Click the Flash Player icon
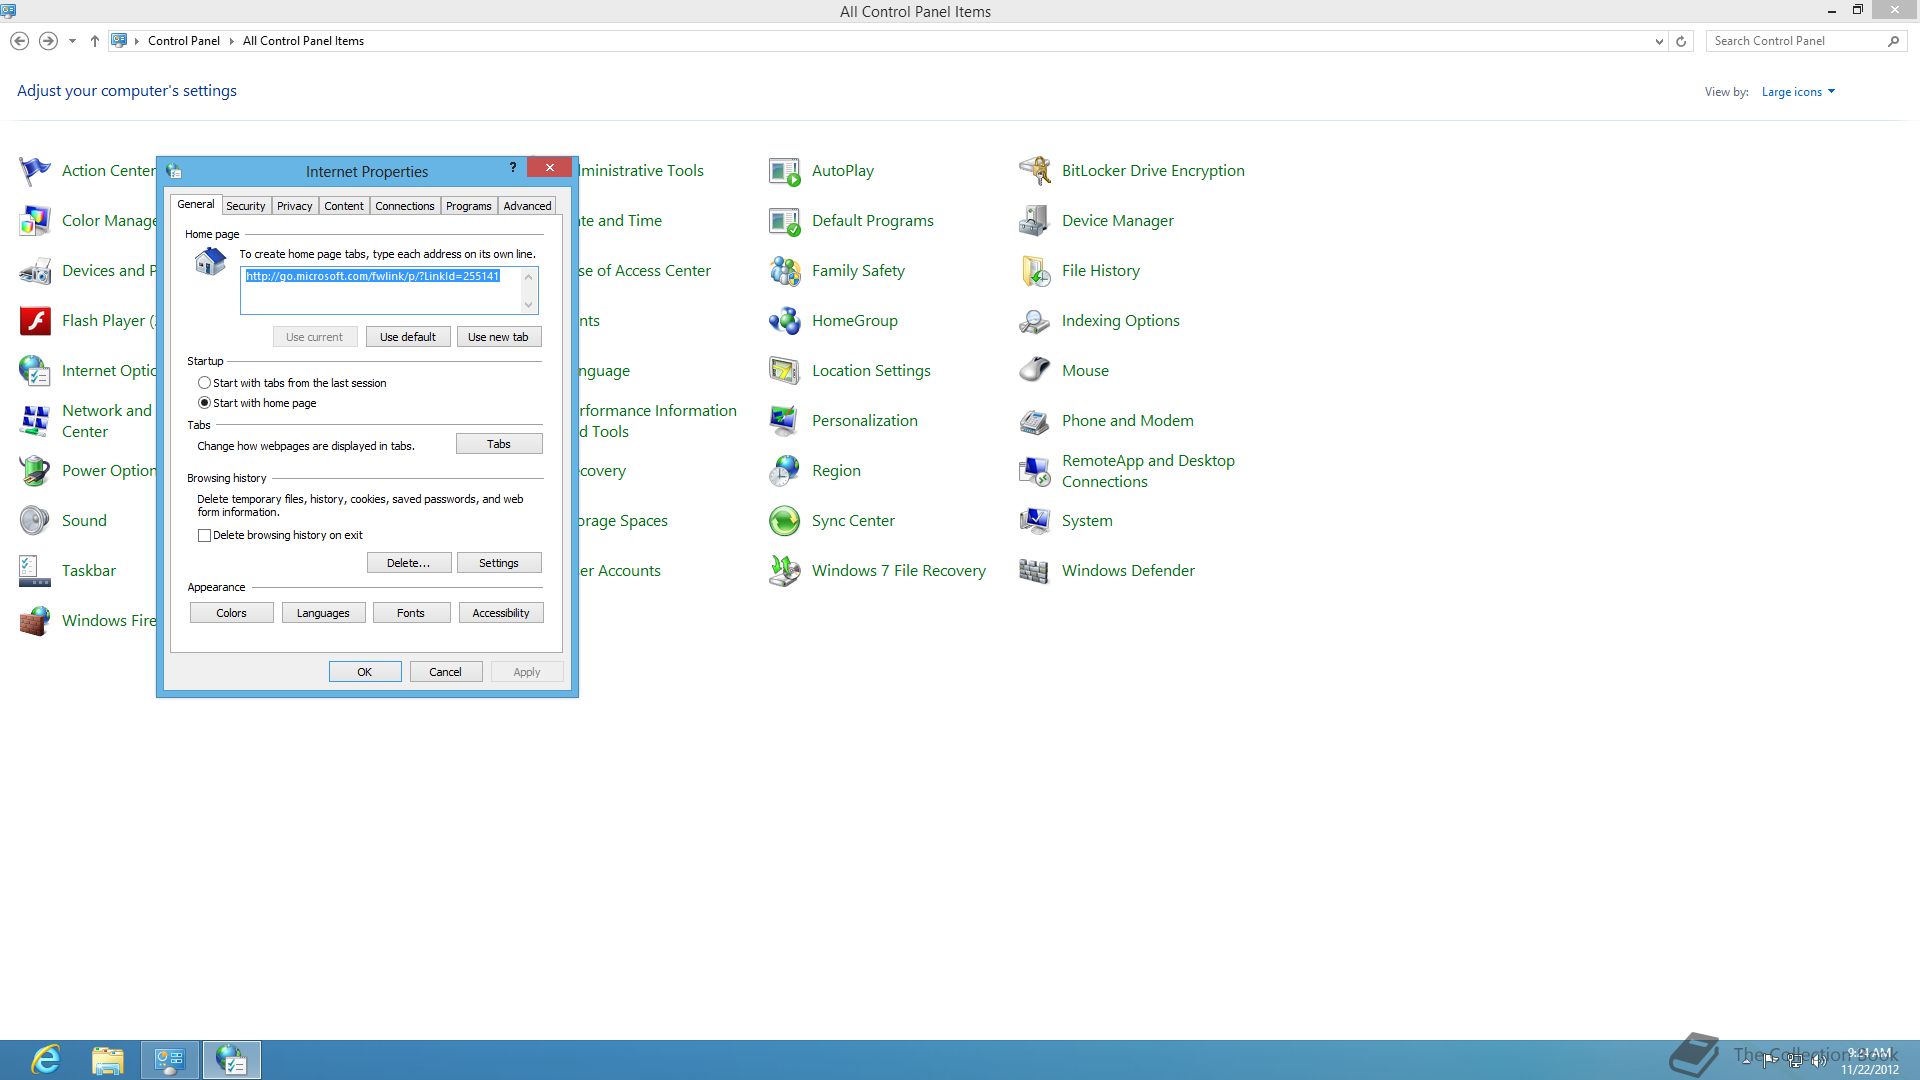The image size is (1920, 1080). 35,321
